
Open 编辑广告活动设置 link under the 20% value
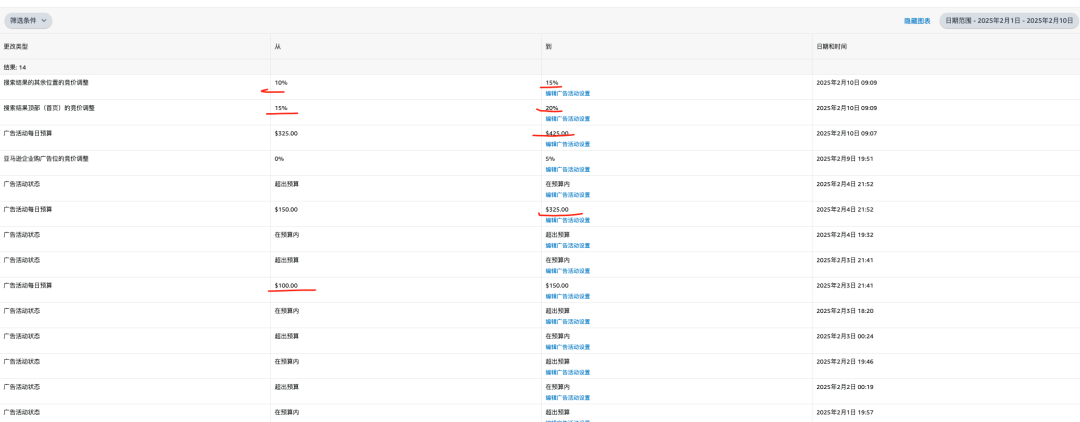568,118
